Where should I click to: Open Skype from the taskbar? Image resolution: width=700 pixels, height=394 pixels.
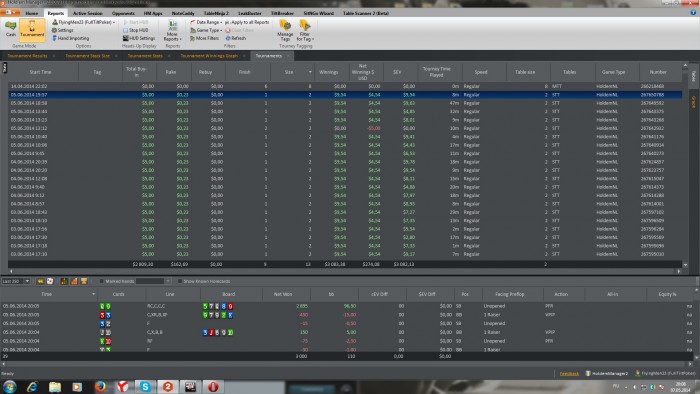point(145,386)
